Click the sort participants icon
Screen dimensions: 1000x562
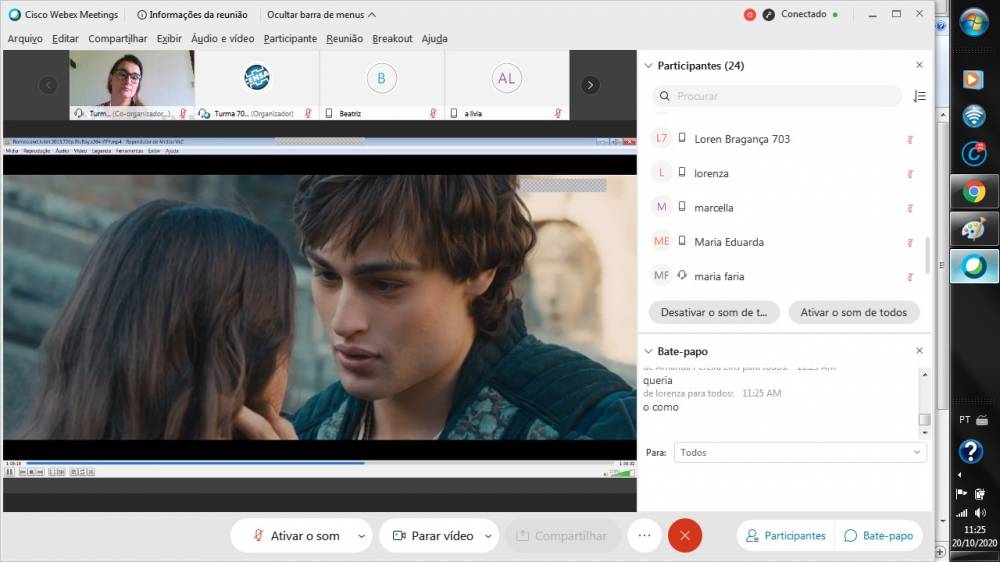[x=919, y=96]
